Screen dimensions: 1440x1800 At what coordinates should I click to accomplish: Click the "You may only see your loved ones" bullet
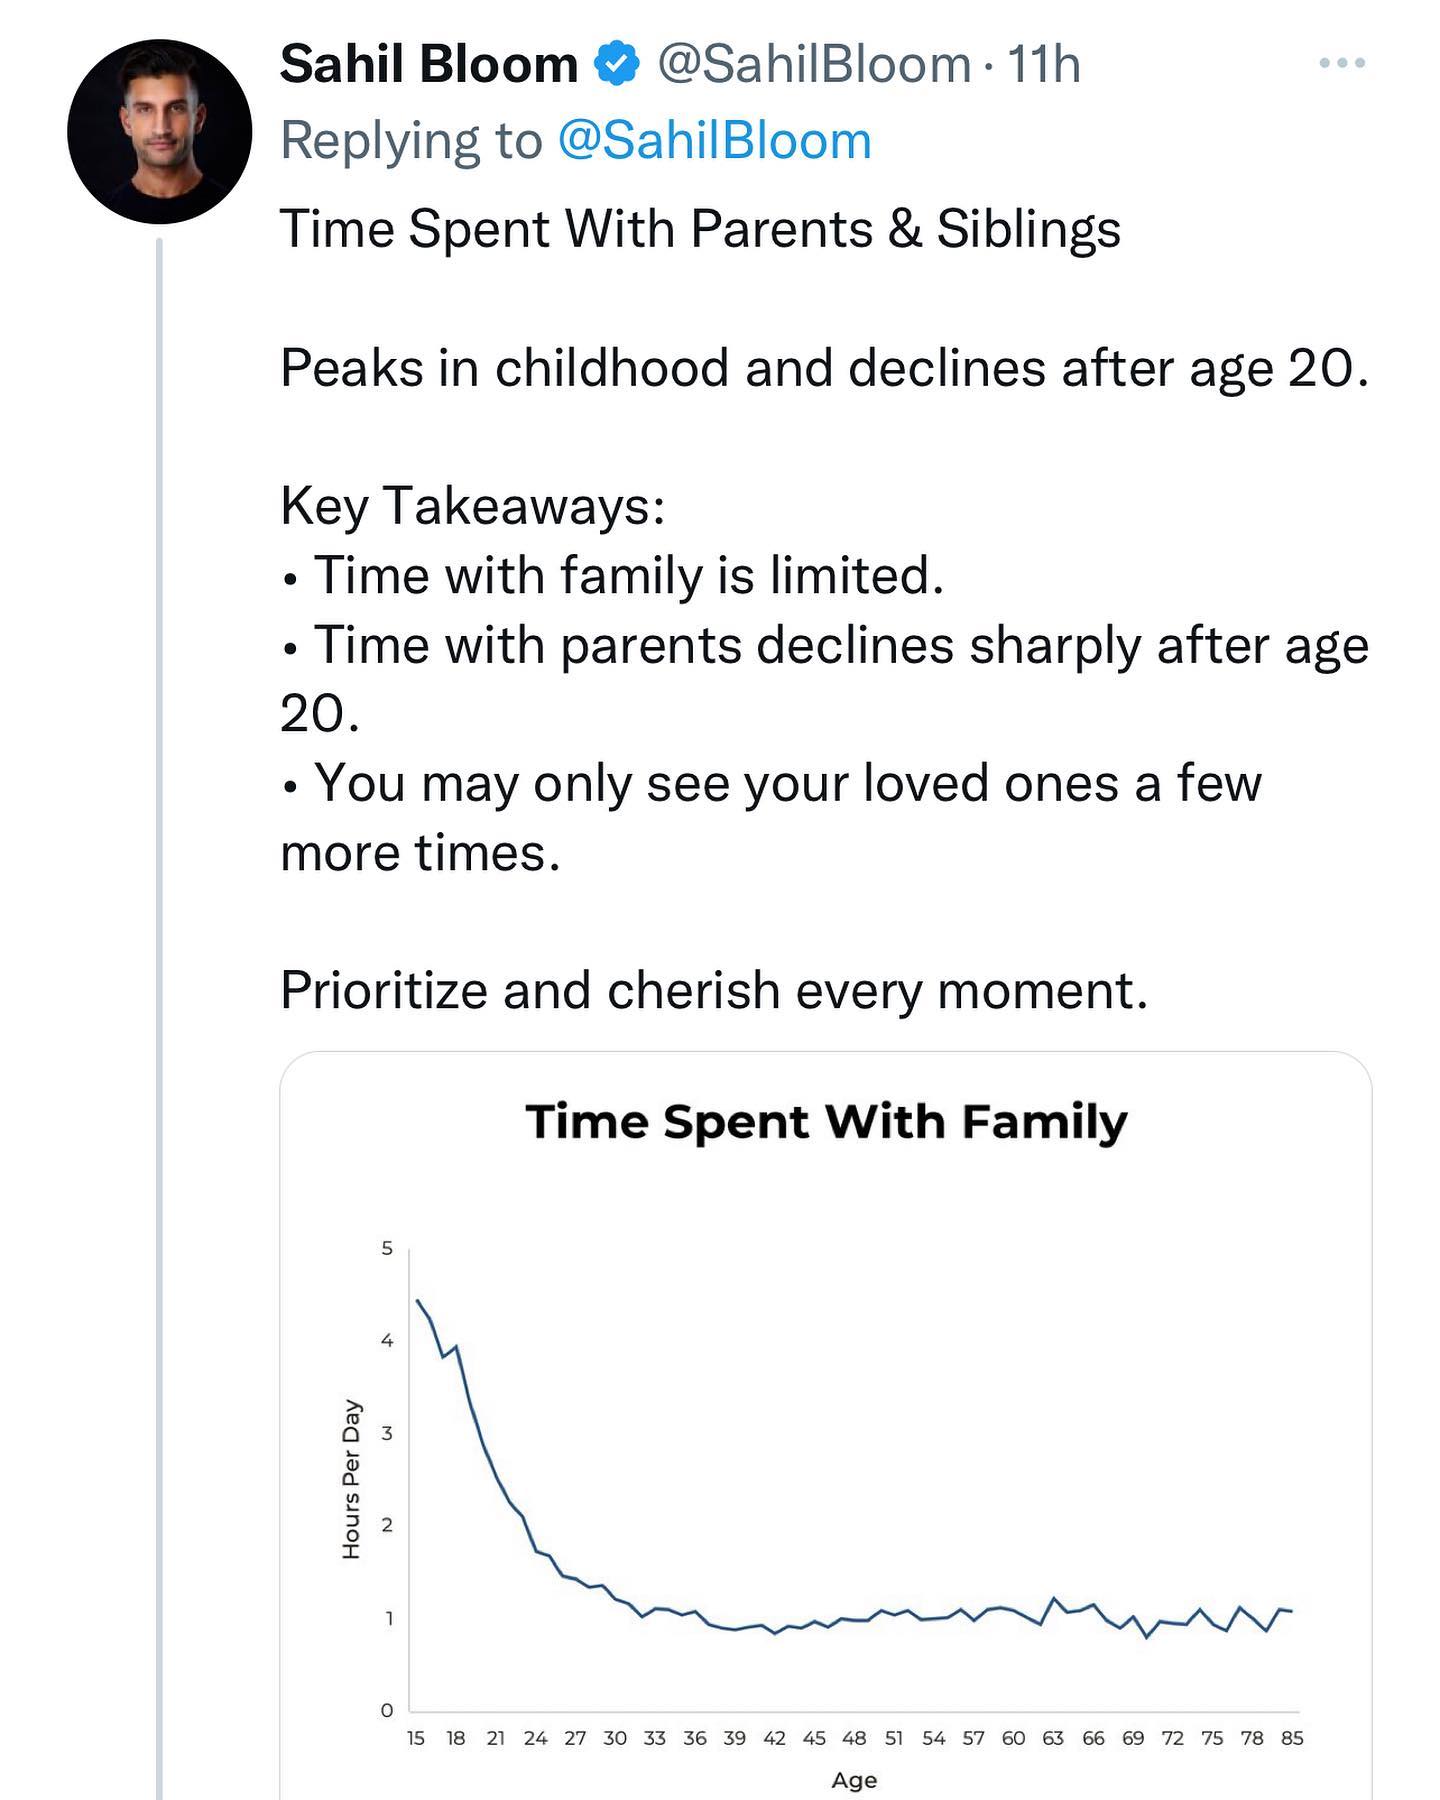click(x=786, y=784)
